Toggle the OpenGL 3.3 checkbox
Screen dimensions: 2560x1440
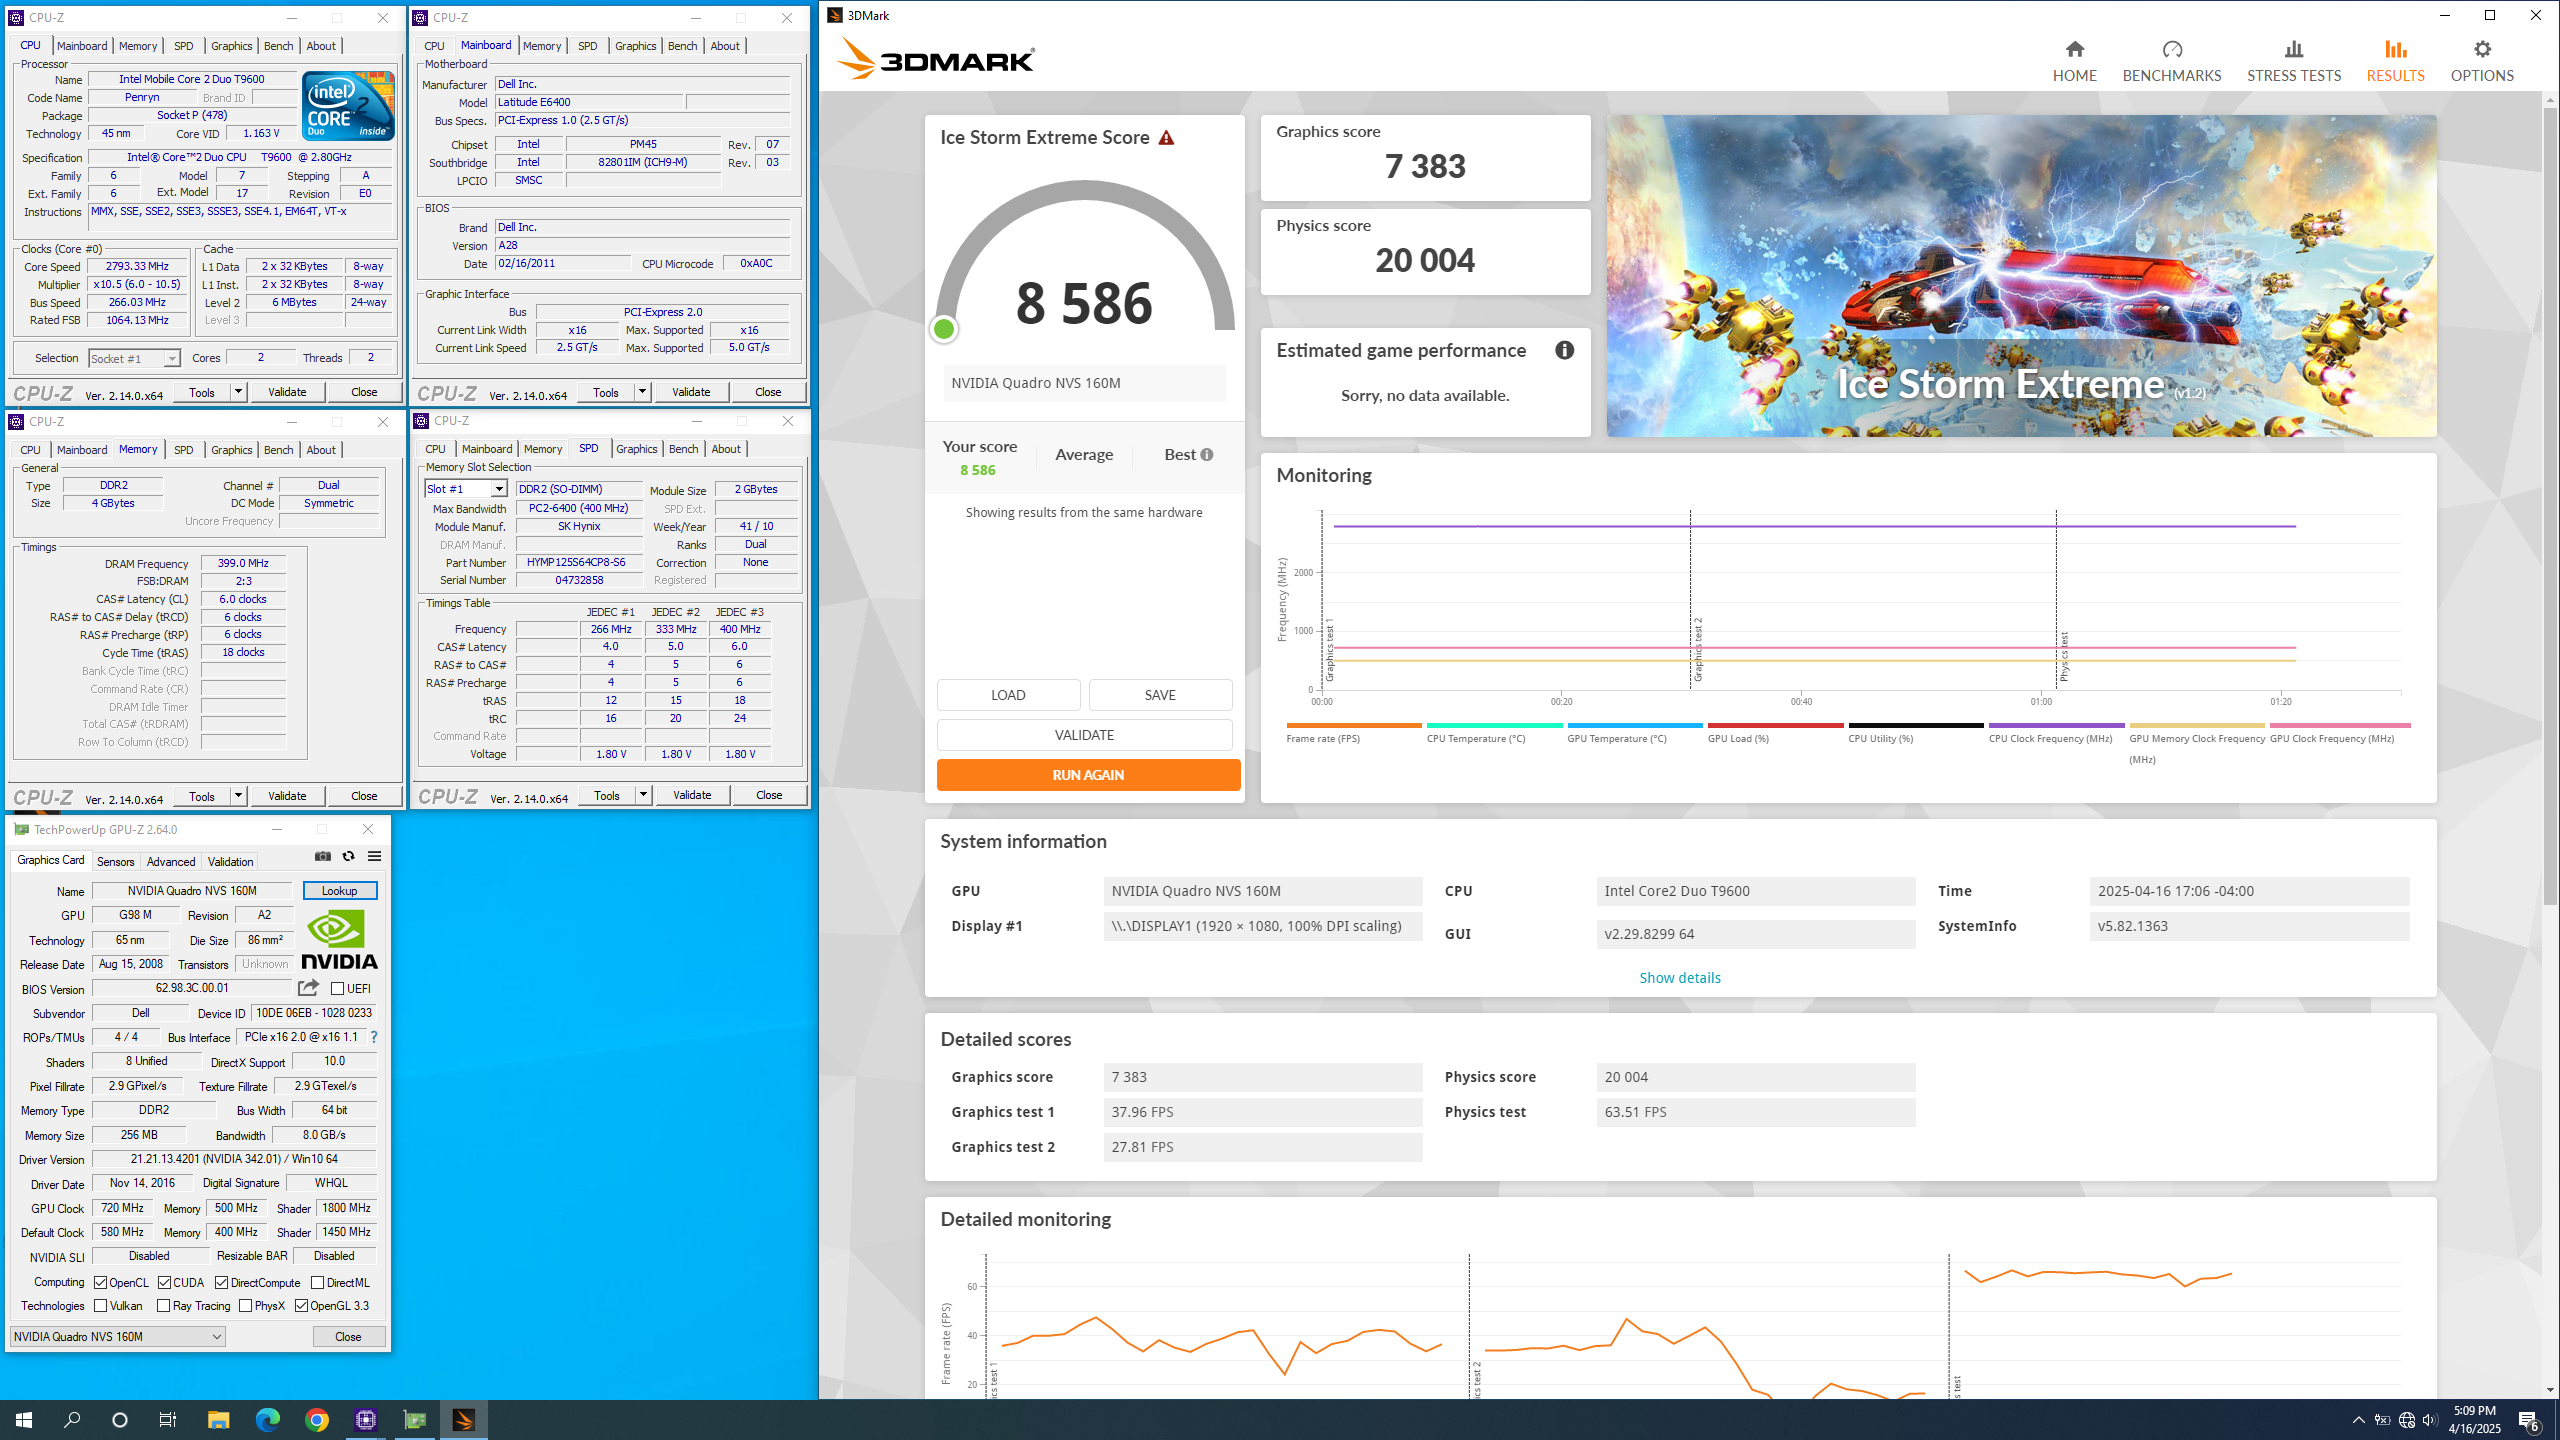click(x=302, y=1305)
